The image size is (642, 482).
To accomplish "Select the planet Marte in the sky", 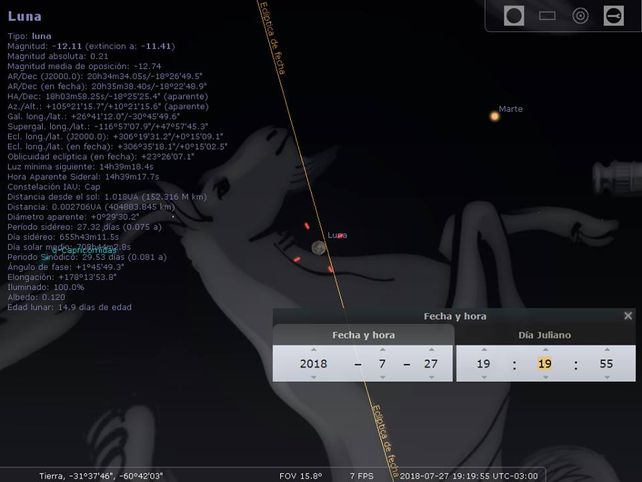I will (495, 116).
